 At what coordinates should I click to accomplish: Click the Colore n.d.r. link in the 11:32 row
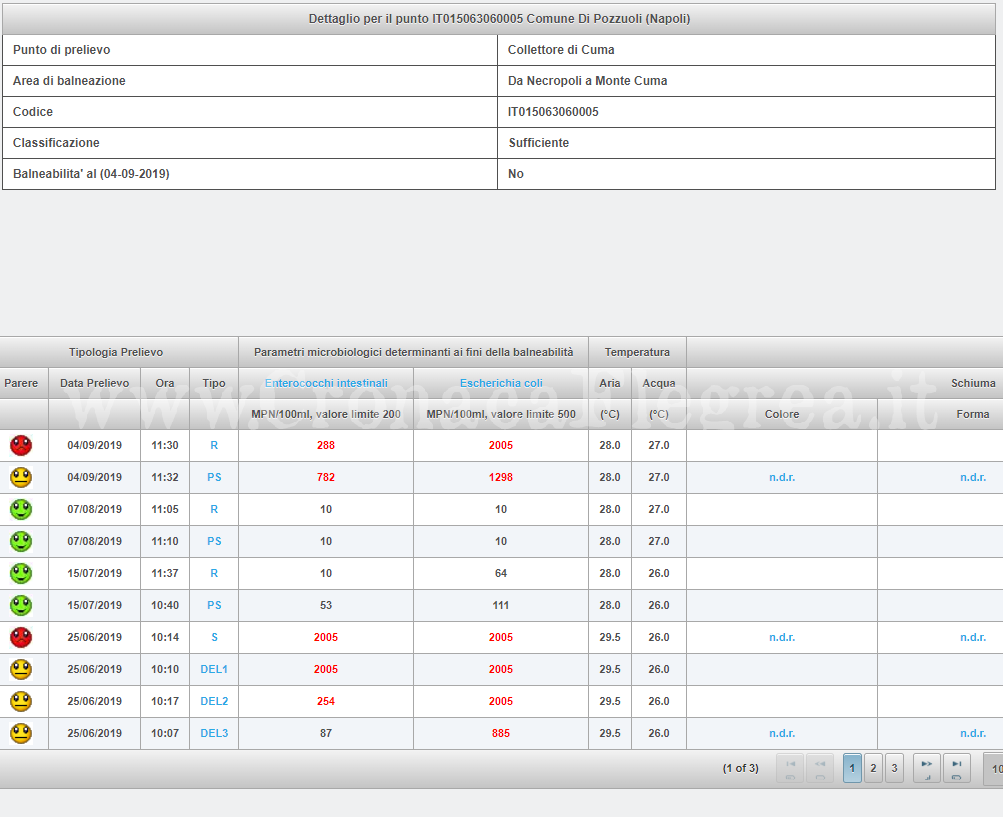point(782,477)
